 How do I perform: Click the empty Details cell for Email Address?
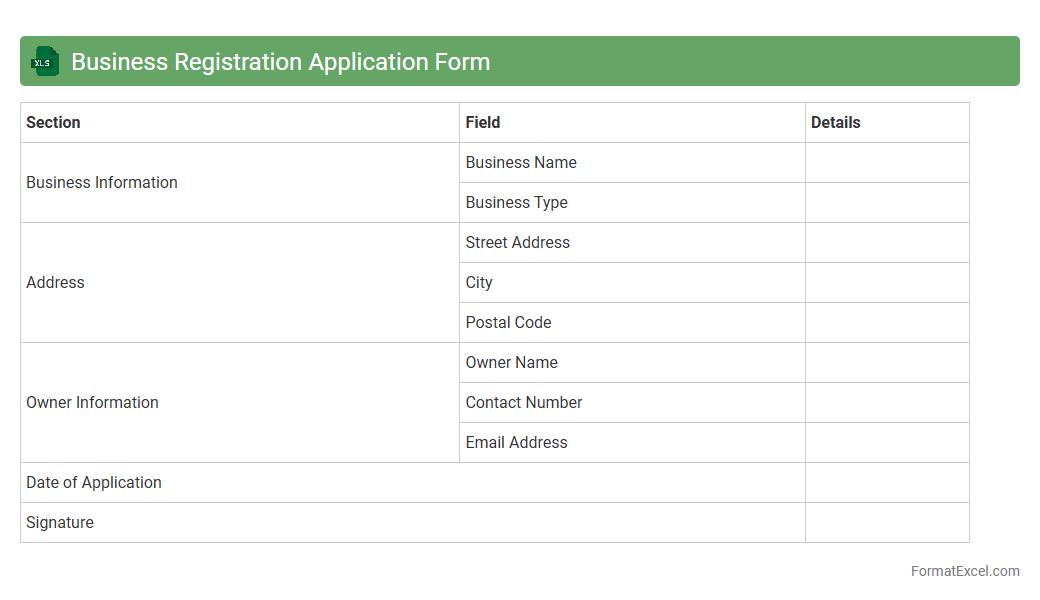point(887,442)
